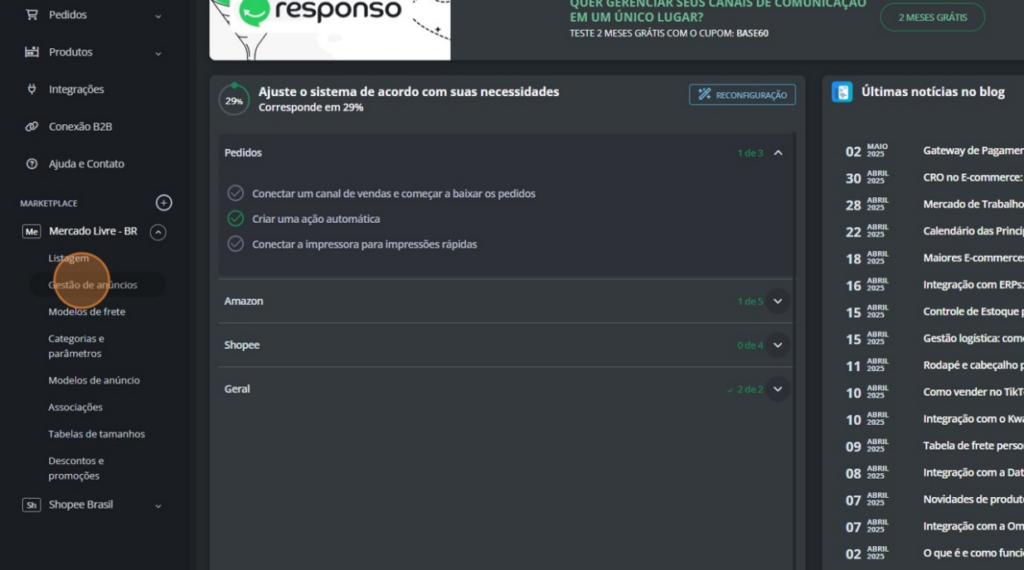Click the Produtos icon in sidebar

pos(32,52)
